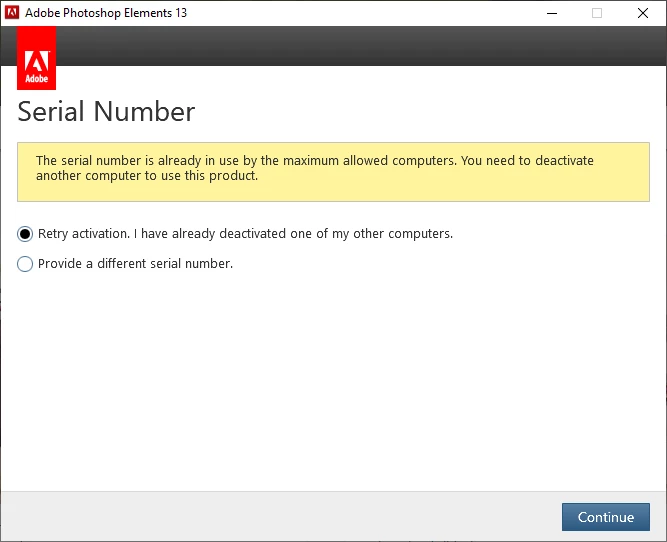Click the Photoshop Elements title bar icon
The width and height of the screenshot is (667, 542).
12,13
